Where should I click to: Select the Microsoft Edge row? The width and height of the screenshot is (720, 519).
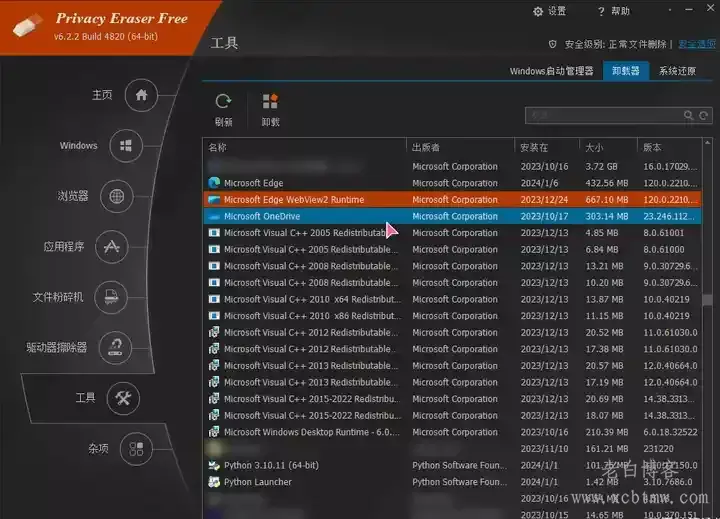(x=452, y=183)
